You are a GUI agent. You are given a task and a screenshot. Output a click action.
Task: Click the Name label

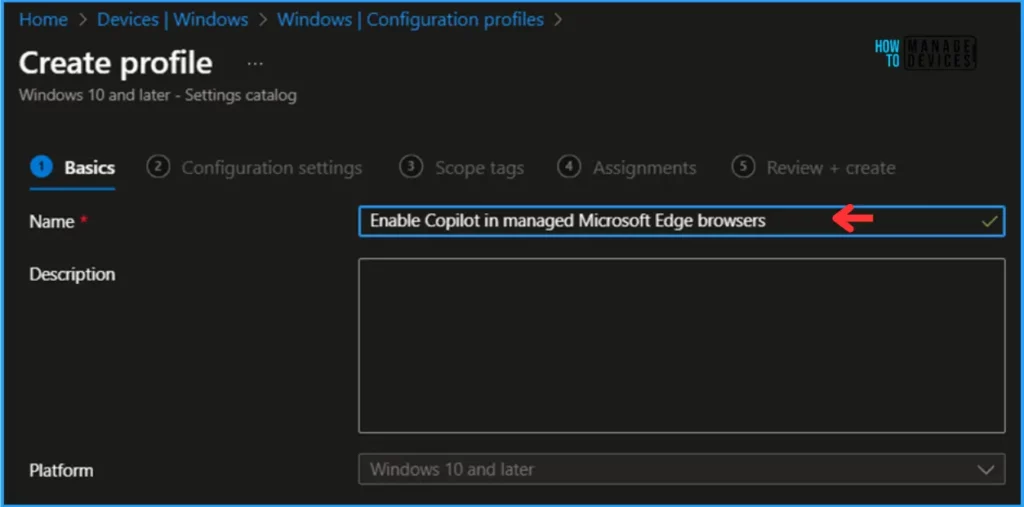[52, 222]
